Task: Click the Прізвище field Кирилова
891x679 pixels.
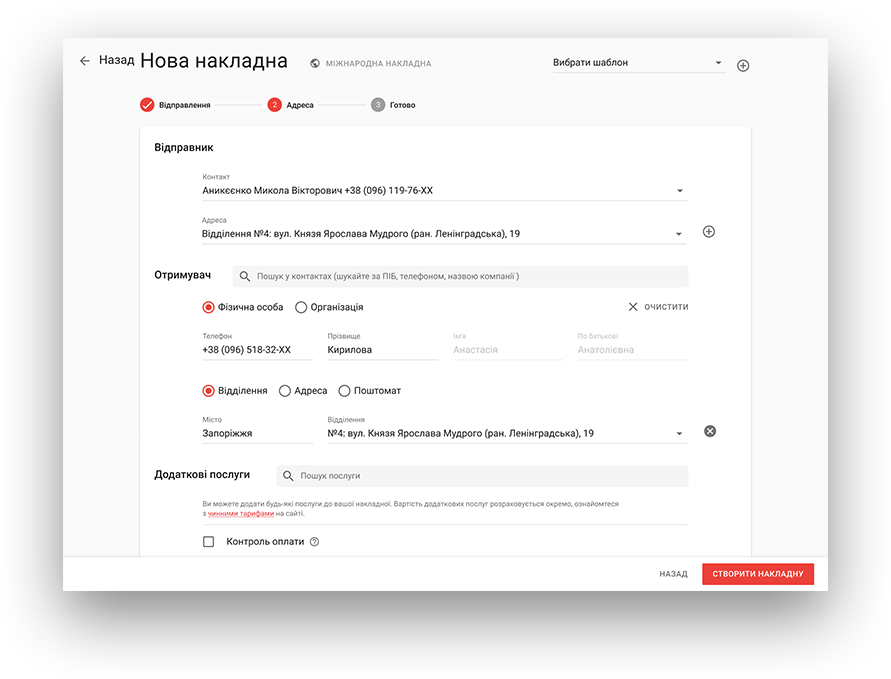Action: [x=382, y=345]
